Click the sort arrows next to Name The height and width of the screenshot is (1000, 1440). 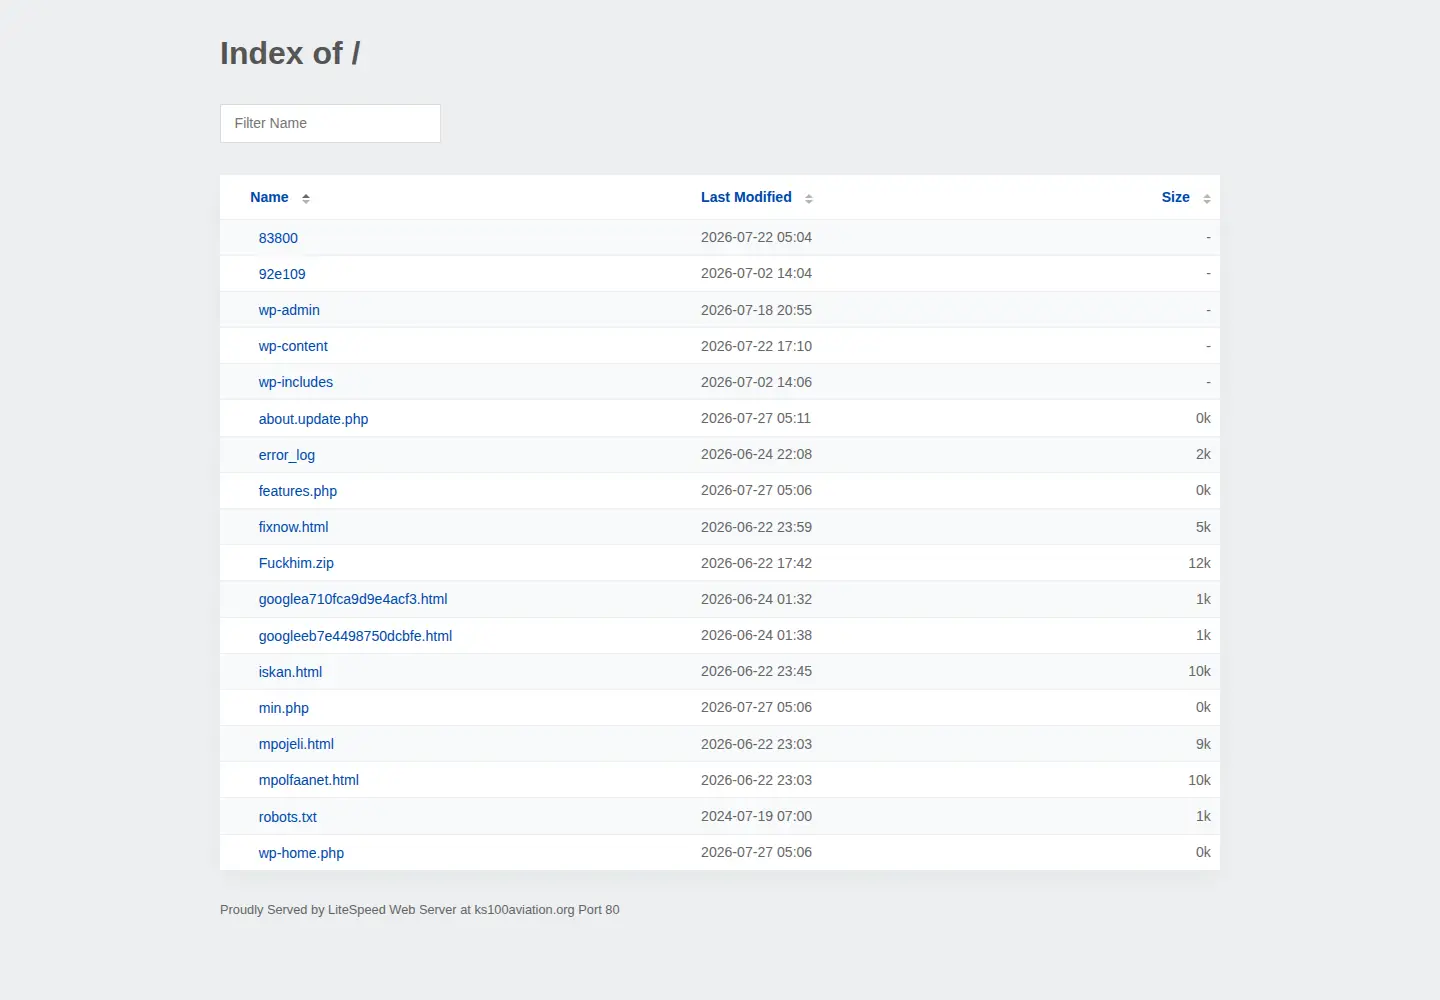pos(306,198)
